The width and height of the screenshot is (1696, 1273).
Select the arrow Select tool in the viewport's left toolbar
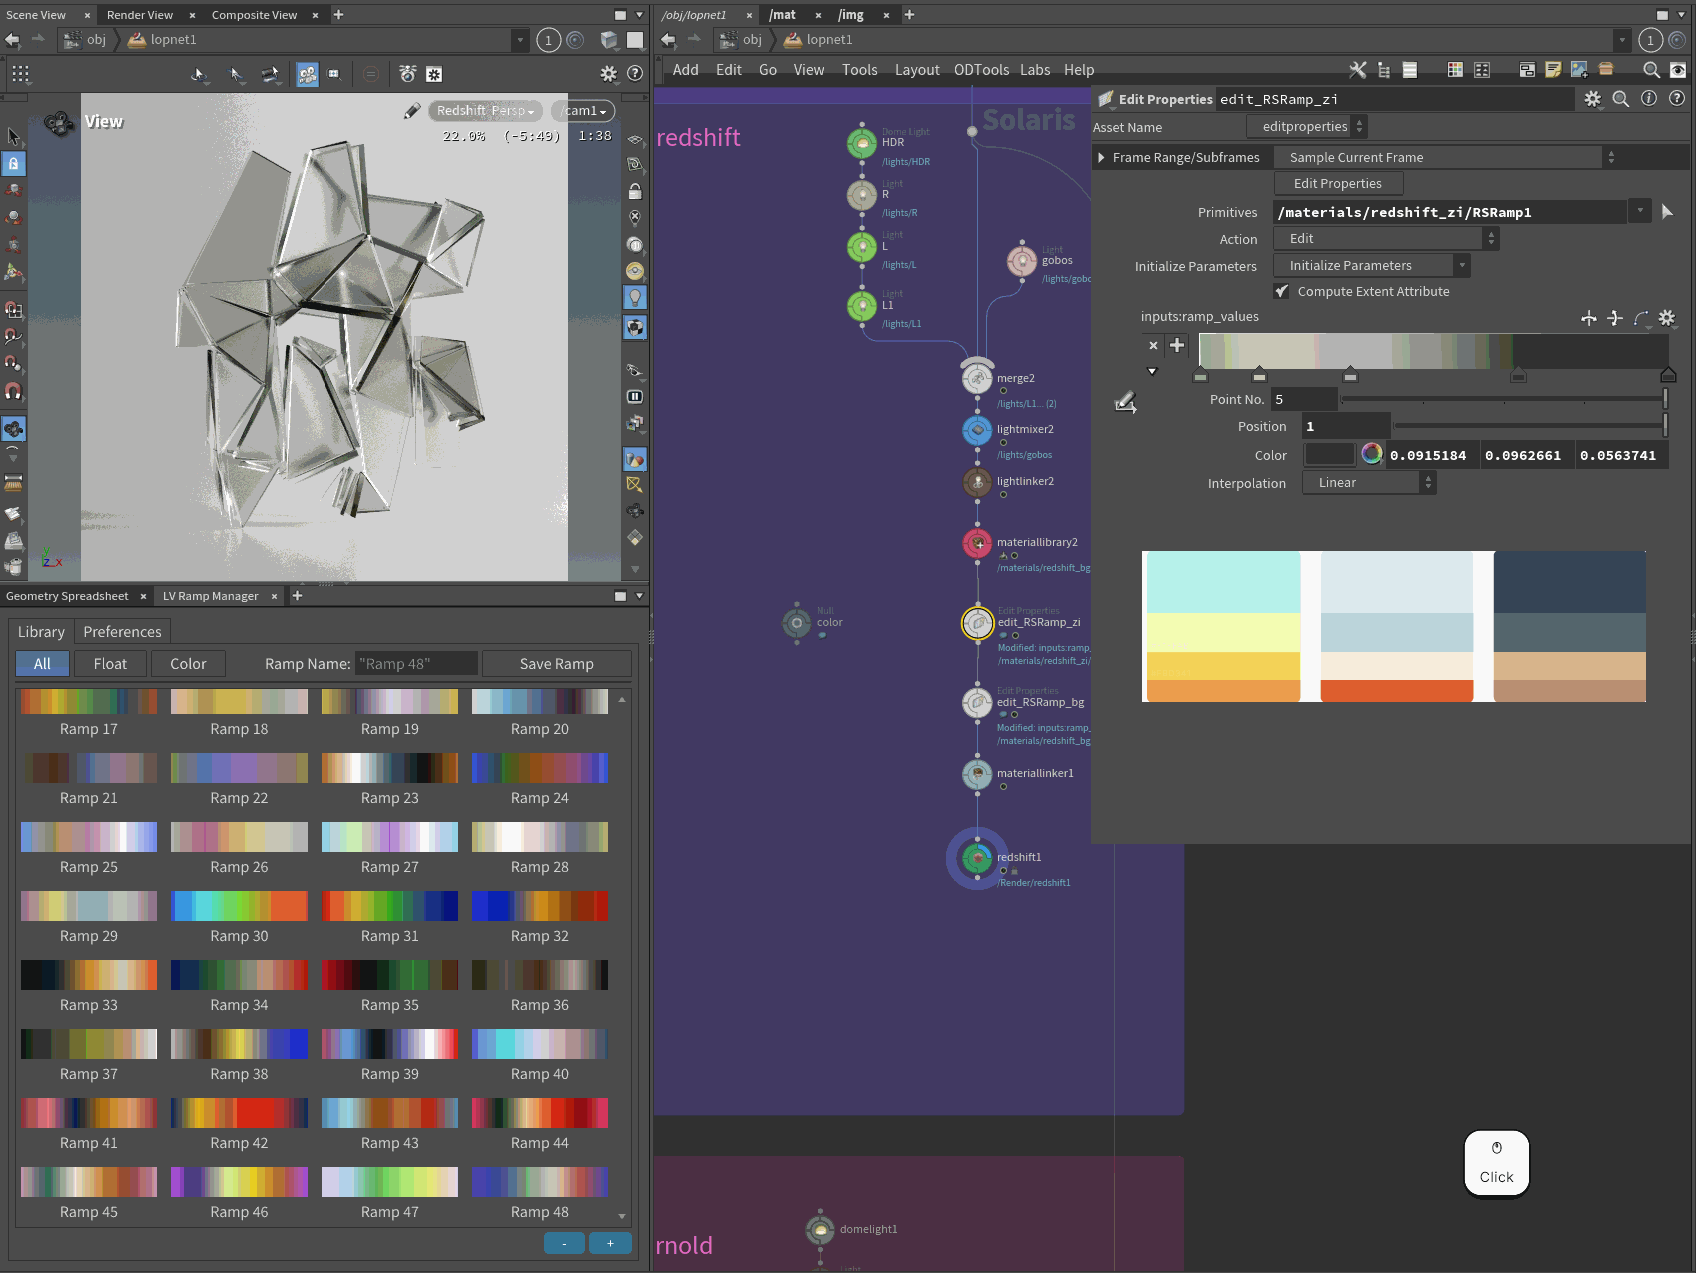pyautogui.click(x=13, y=136)
